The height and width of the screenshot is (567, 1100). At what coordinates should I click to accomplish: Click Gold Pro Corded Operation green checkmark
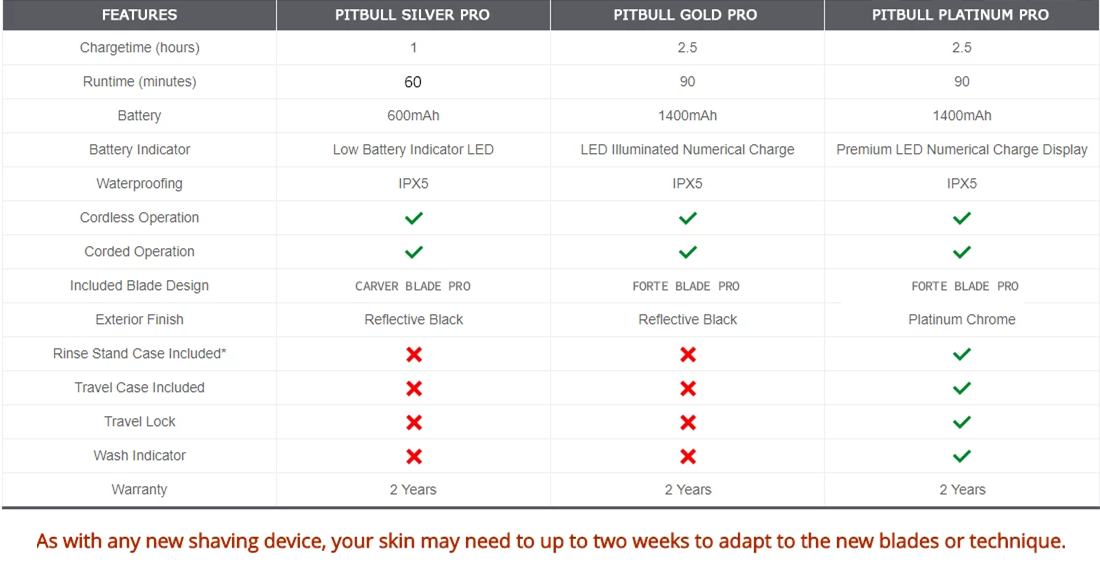(x=688, y=252)
